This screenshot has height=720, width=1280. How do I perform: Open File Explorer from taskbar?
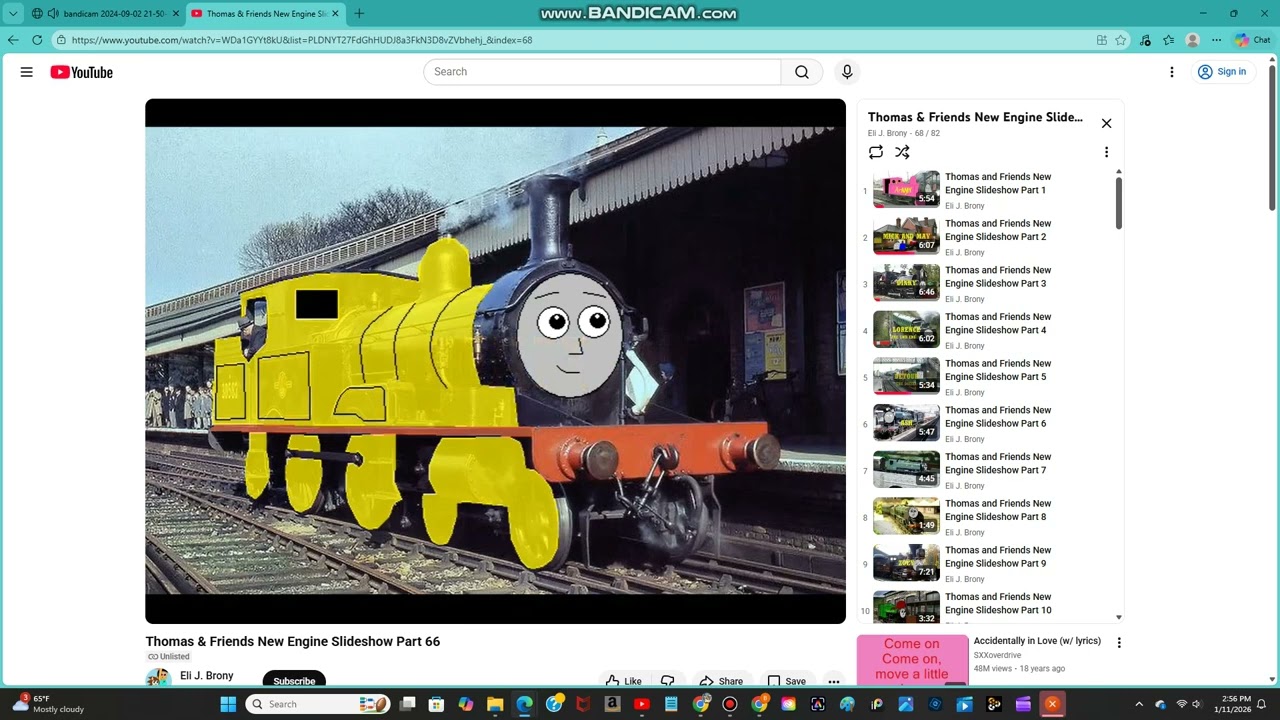pos(495,704)
